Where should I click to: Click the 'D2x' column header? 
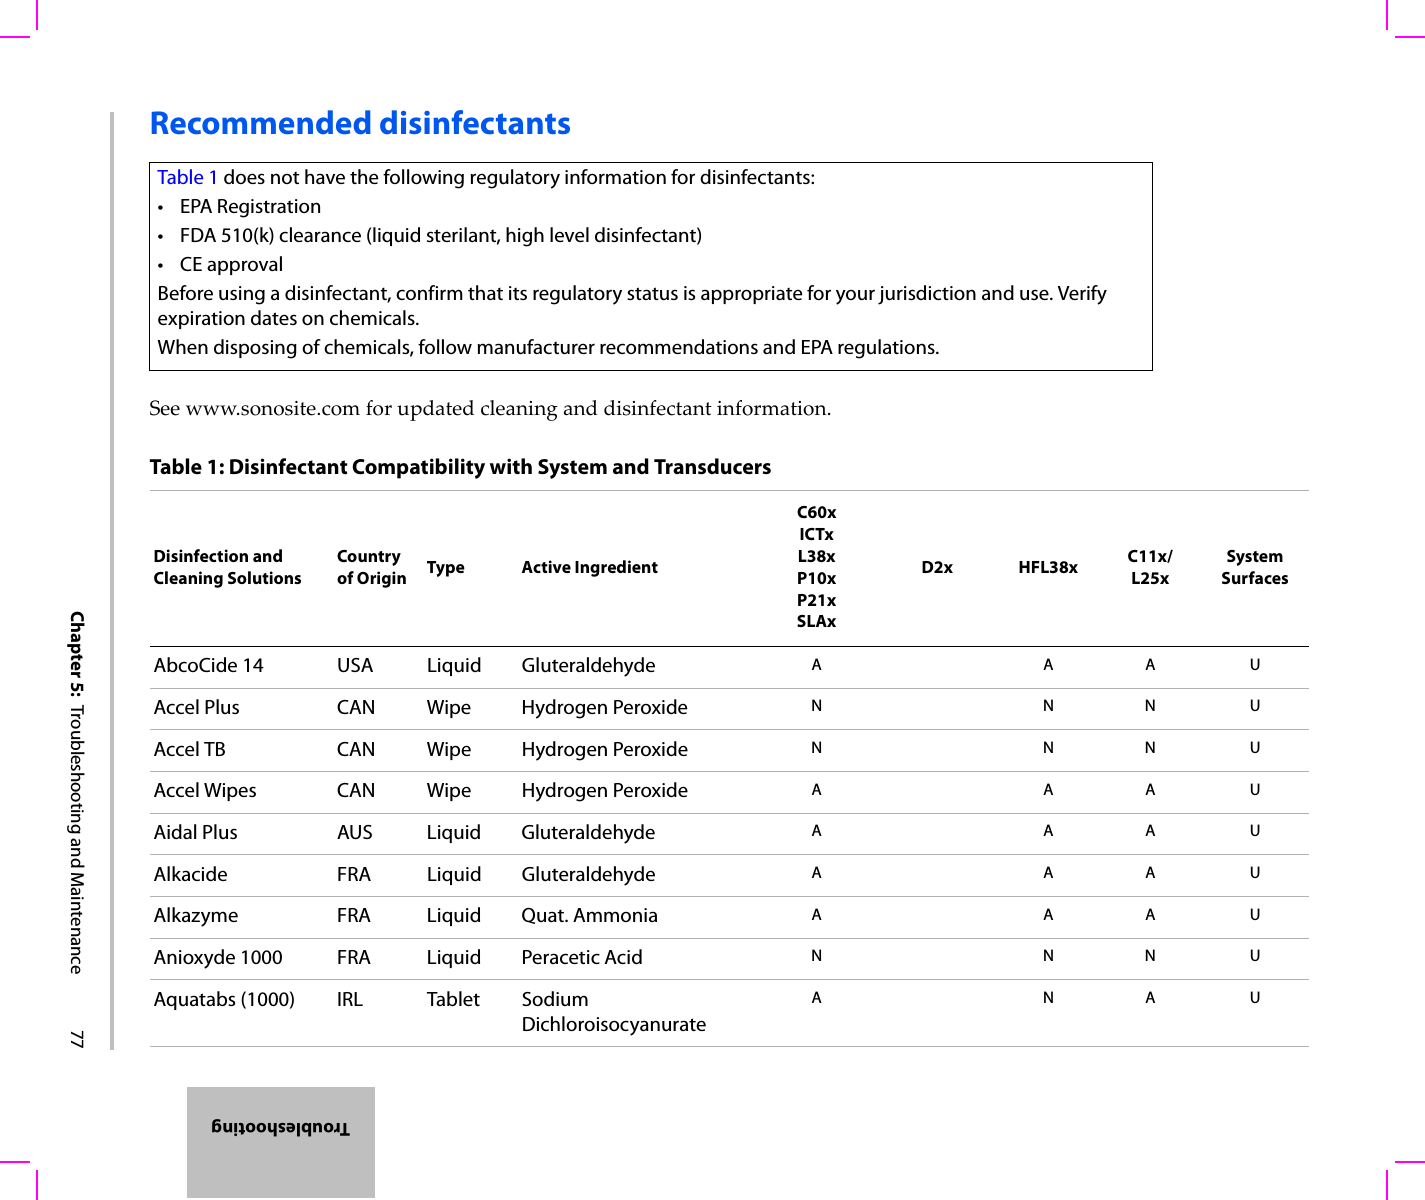click(x=937, y=567)
